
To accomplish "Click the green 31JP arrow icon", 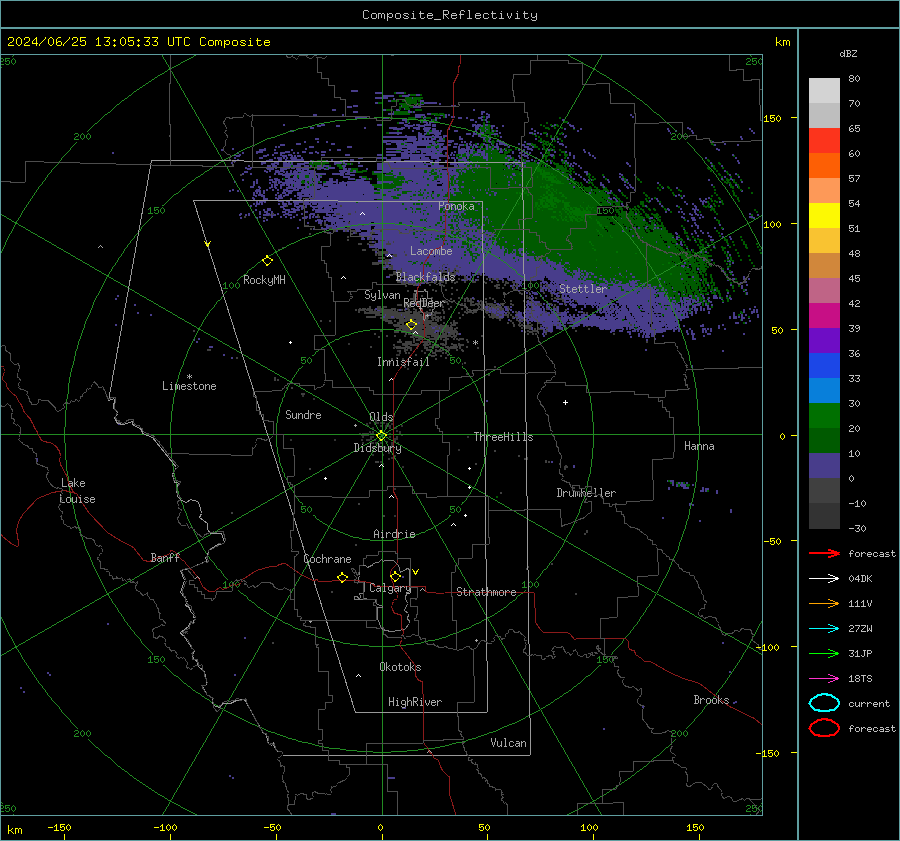I will tap(824, 653).
